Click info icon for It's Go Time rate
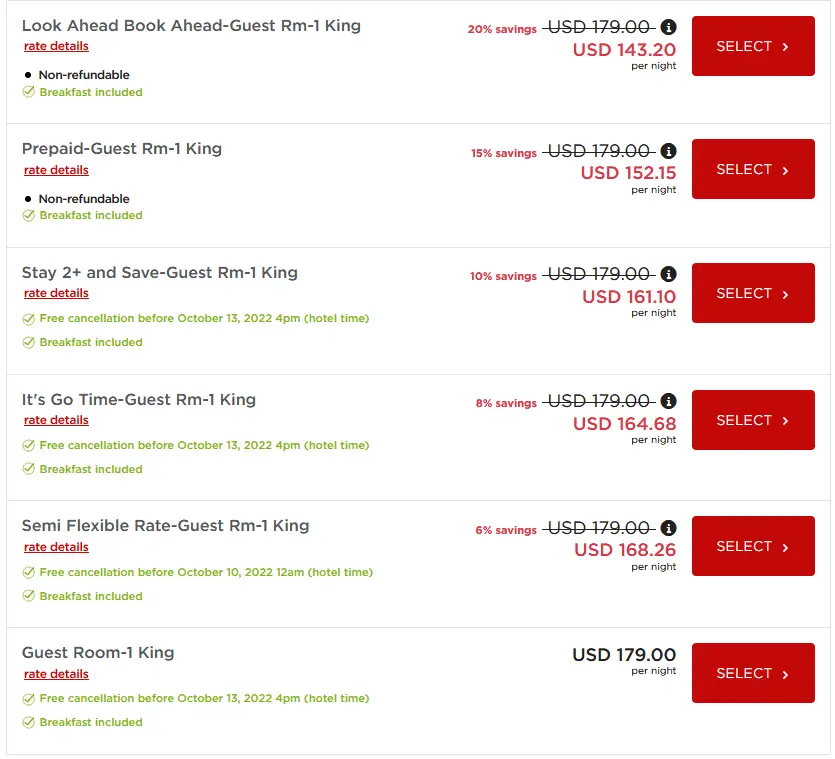 pos(669,401)
